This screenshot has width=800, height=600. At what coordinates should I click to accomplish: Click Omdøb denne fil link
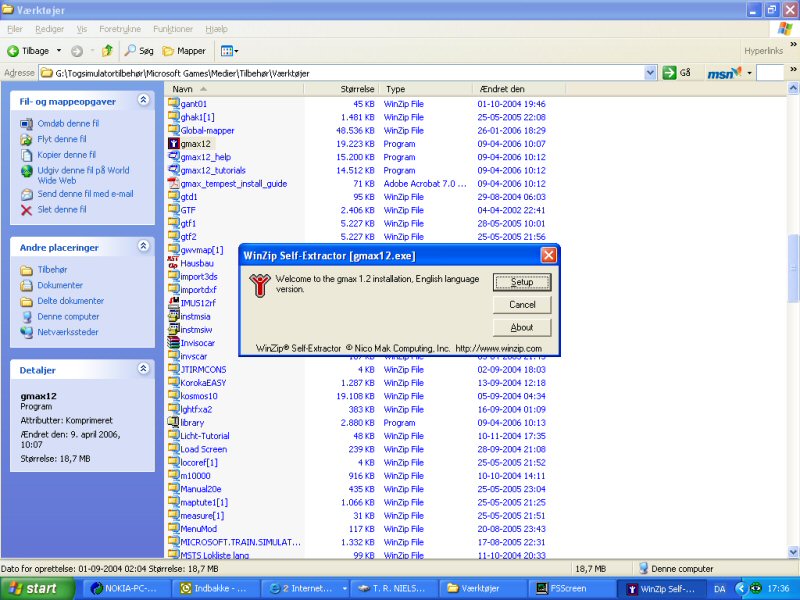[x=68, y=123]
